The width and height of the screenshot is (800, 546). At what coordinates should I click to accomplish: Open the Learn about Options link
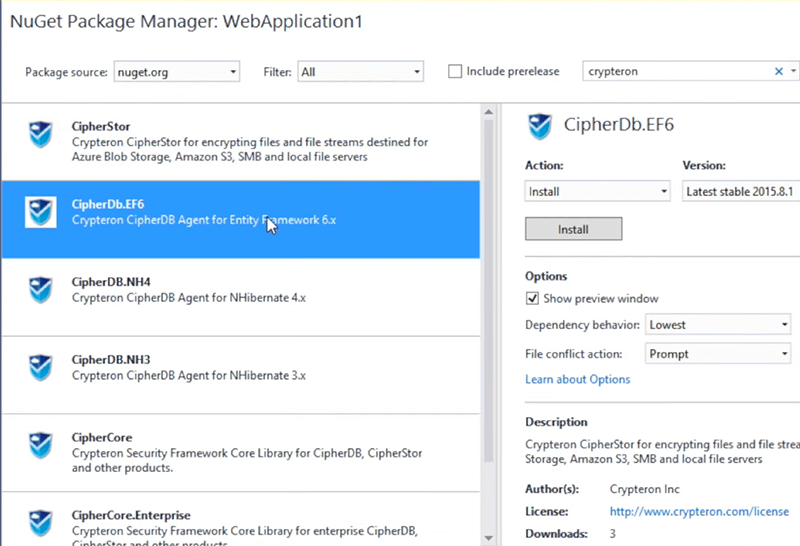577,379
